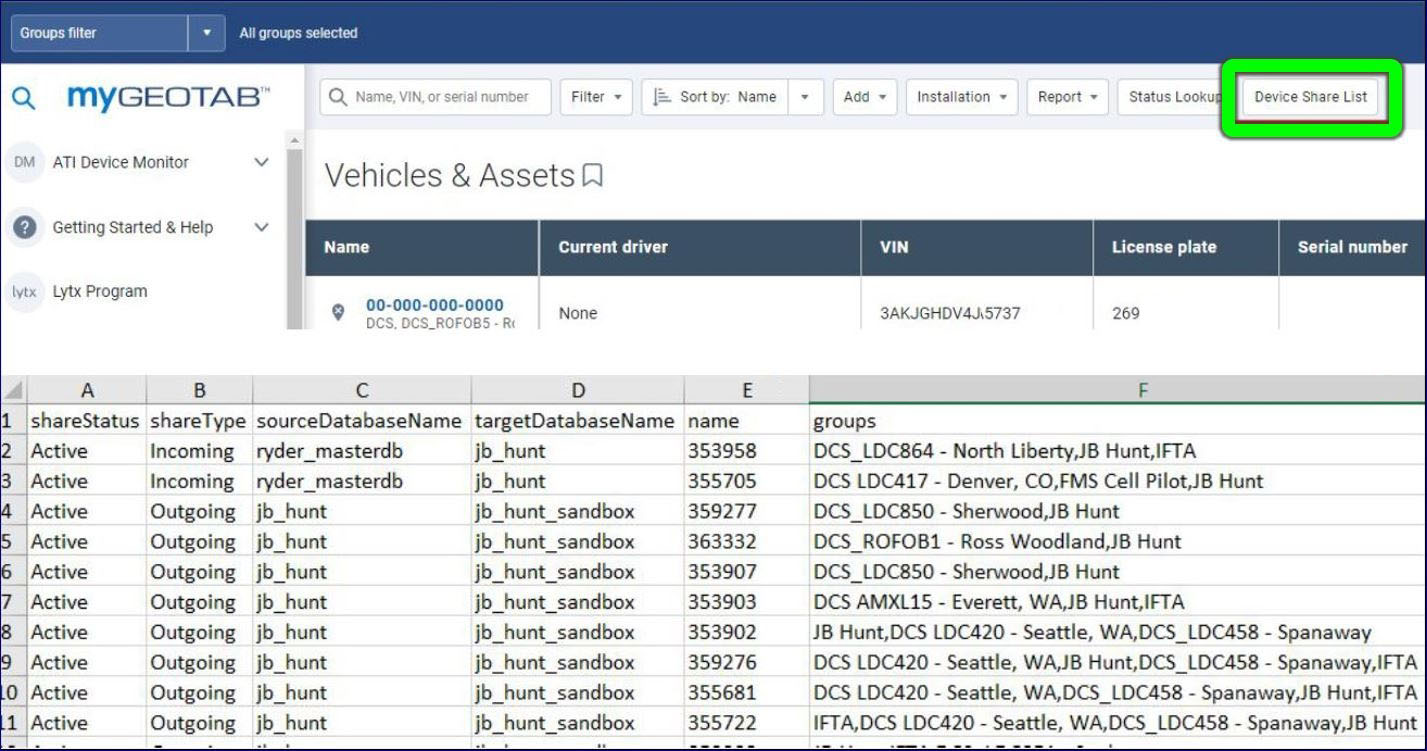Click the sidebar scrollbar up arrow
Viewport: 1427px width, 751px height.
[295, 140]
